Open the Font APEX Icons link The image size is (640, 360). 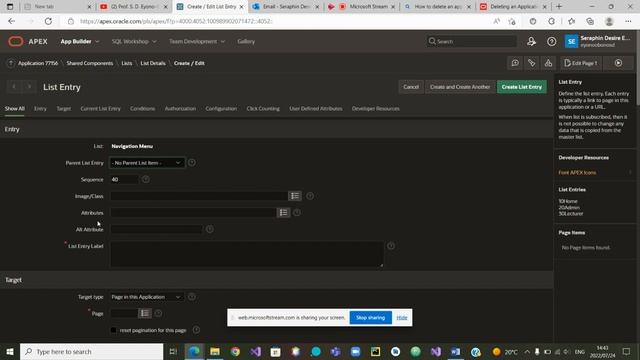[577, 173]
